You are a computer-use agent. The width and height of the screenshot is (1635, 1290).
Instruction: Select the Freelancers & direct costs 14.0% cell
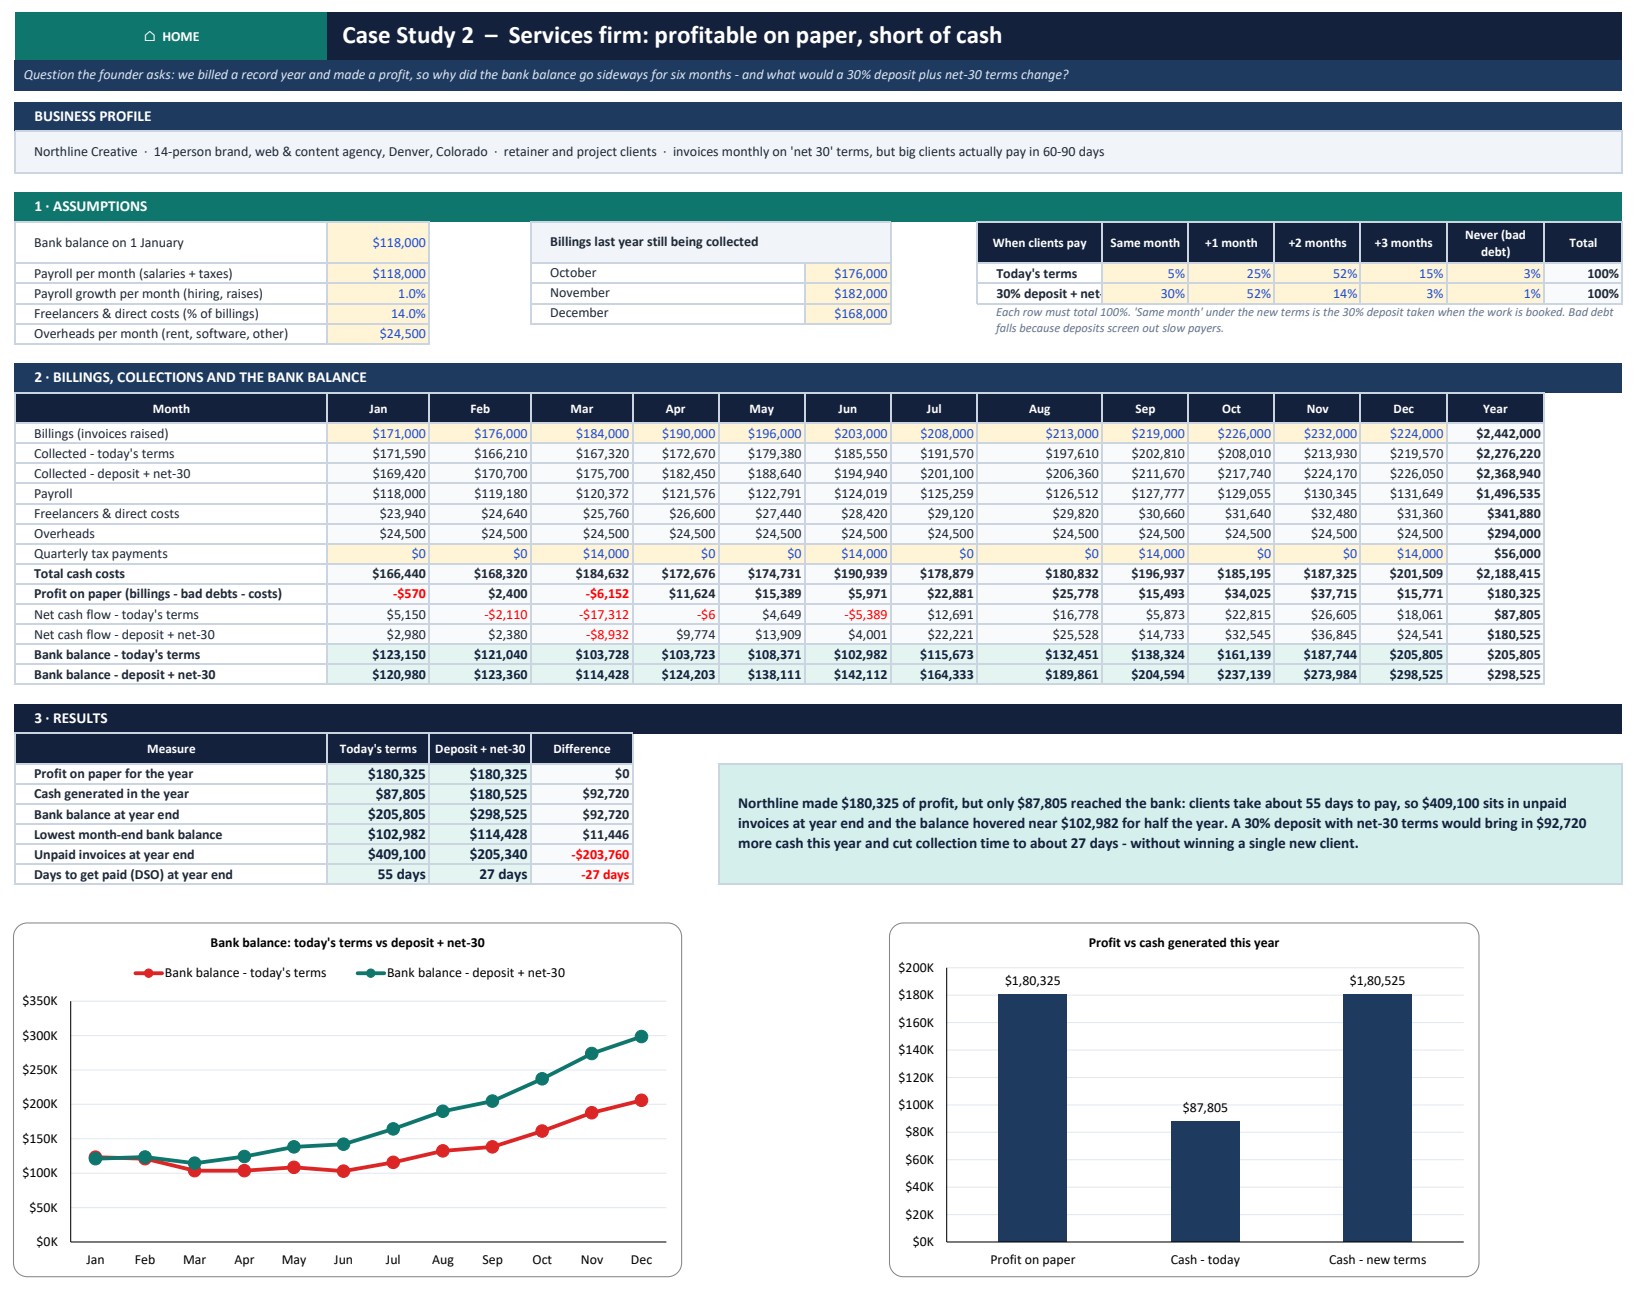[x=378, y=314]
